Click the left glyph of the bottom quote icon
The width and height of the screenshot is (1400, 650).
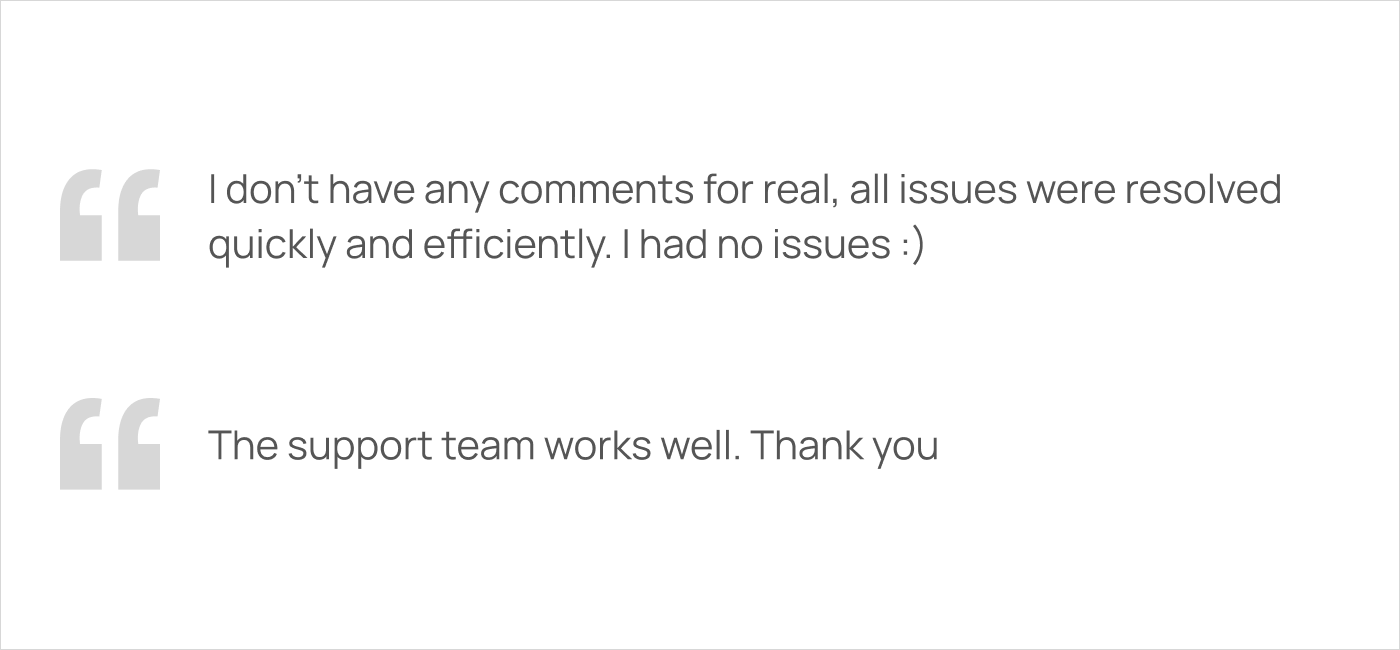click(82, 443)
